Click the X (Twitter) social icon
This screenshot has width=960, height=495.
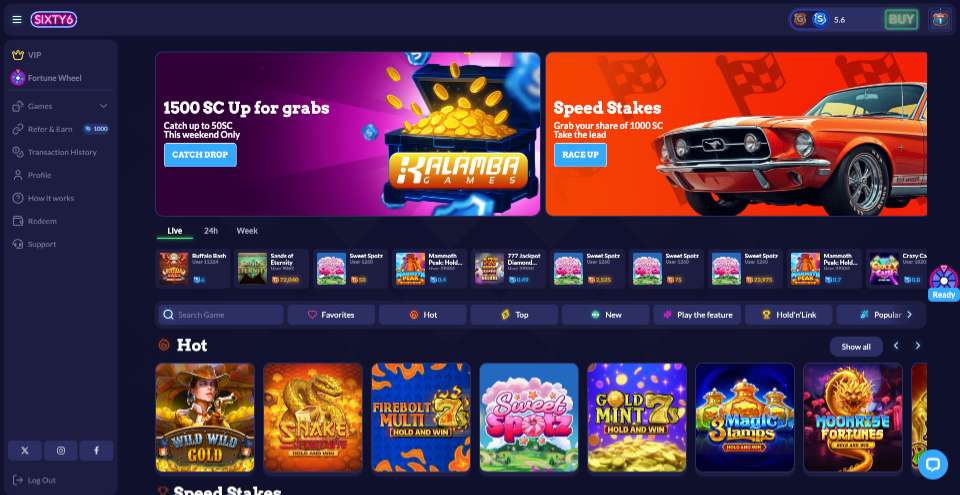click(25, 450)
